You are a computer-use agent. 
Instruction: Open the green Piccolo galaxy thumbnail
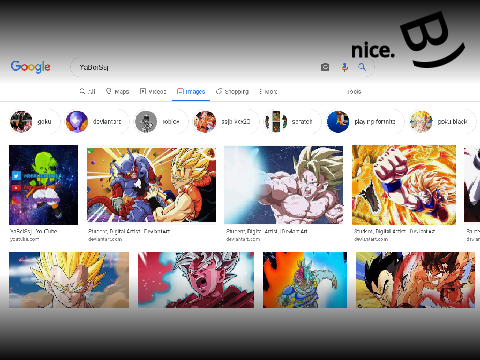coord(43,185)
